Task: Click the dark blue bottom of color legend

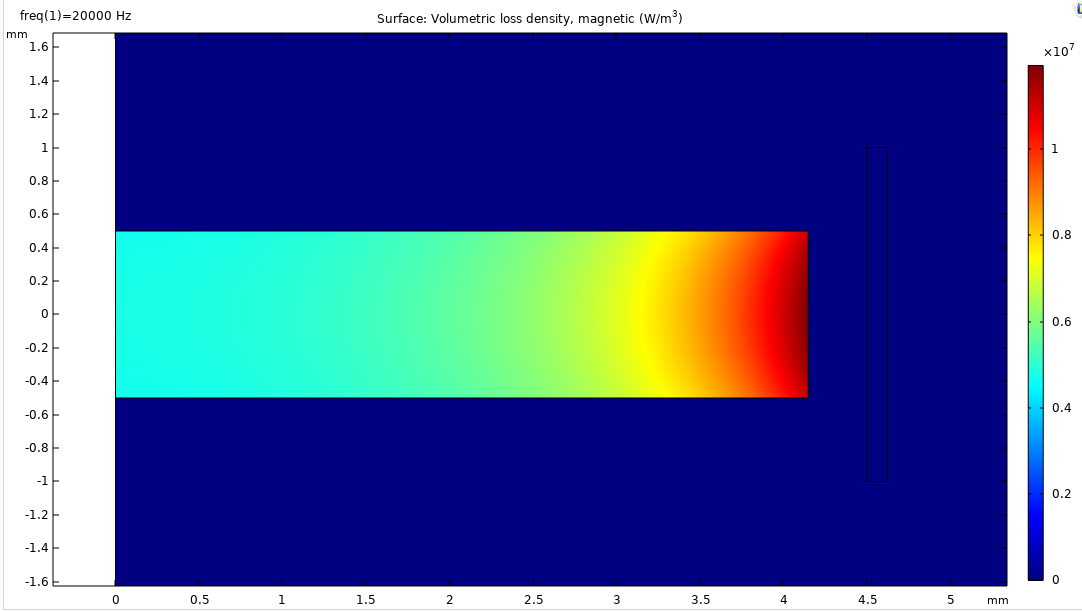Action: click(x=1035, y=570)
